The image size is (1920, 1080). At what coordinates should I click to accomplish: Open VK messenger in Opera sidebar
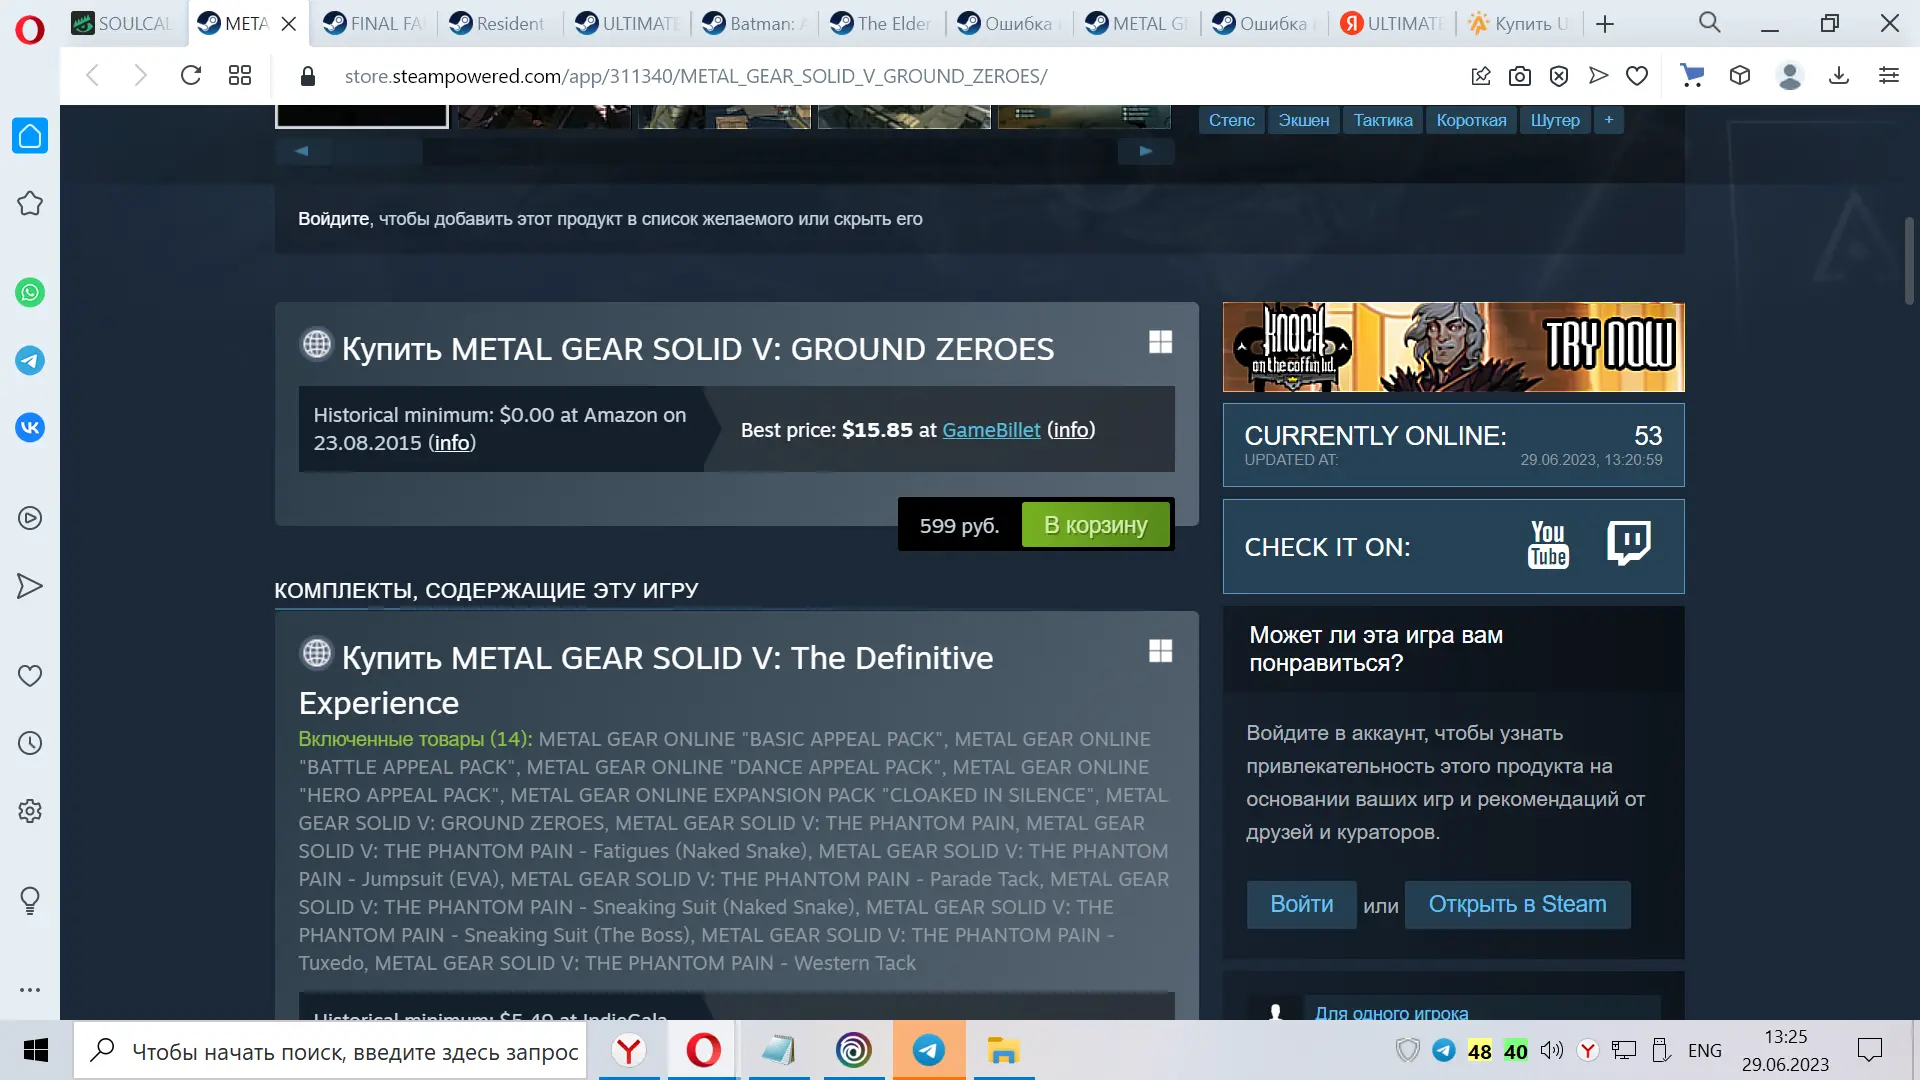click(x=30, y=428)
